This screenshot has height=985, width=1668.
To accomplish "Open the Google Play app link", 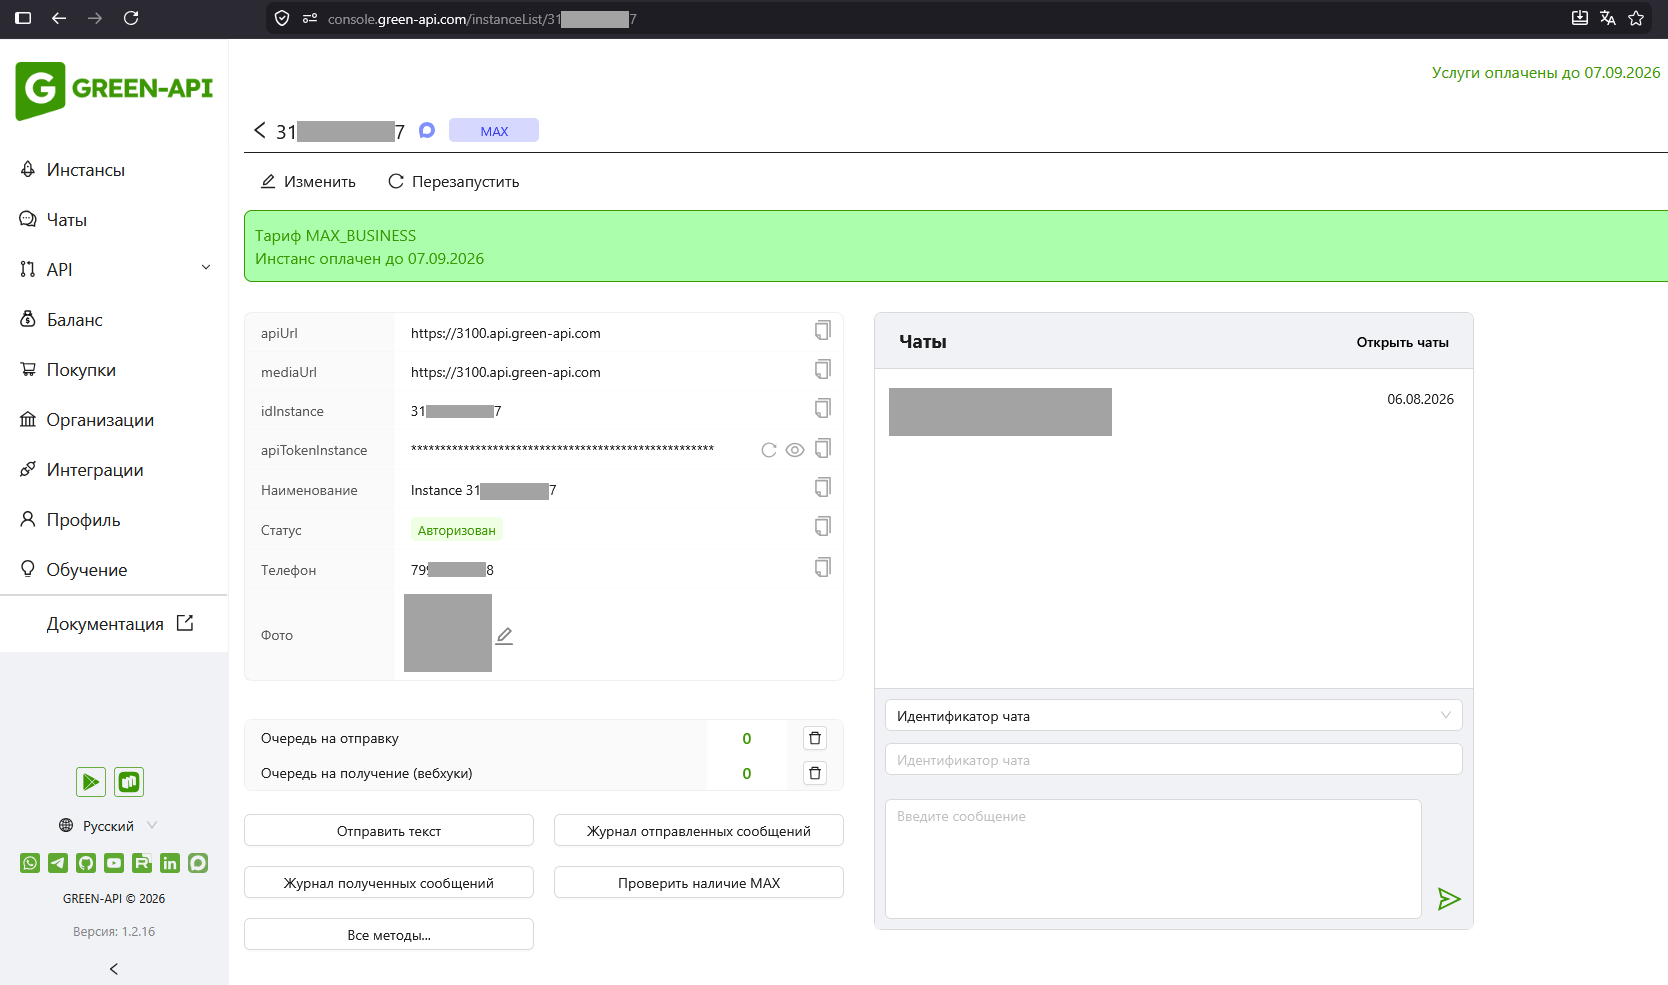I will click(91, 782).
